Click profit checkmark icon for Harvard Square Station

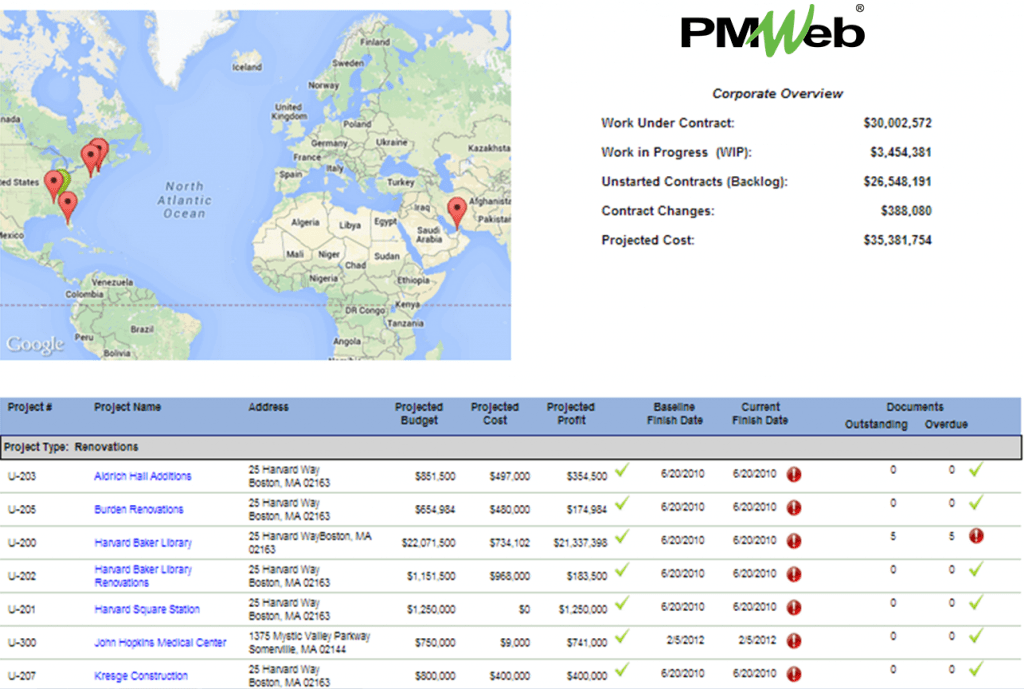tap(622, 603)
